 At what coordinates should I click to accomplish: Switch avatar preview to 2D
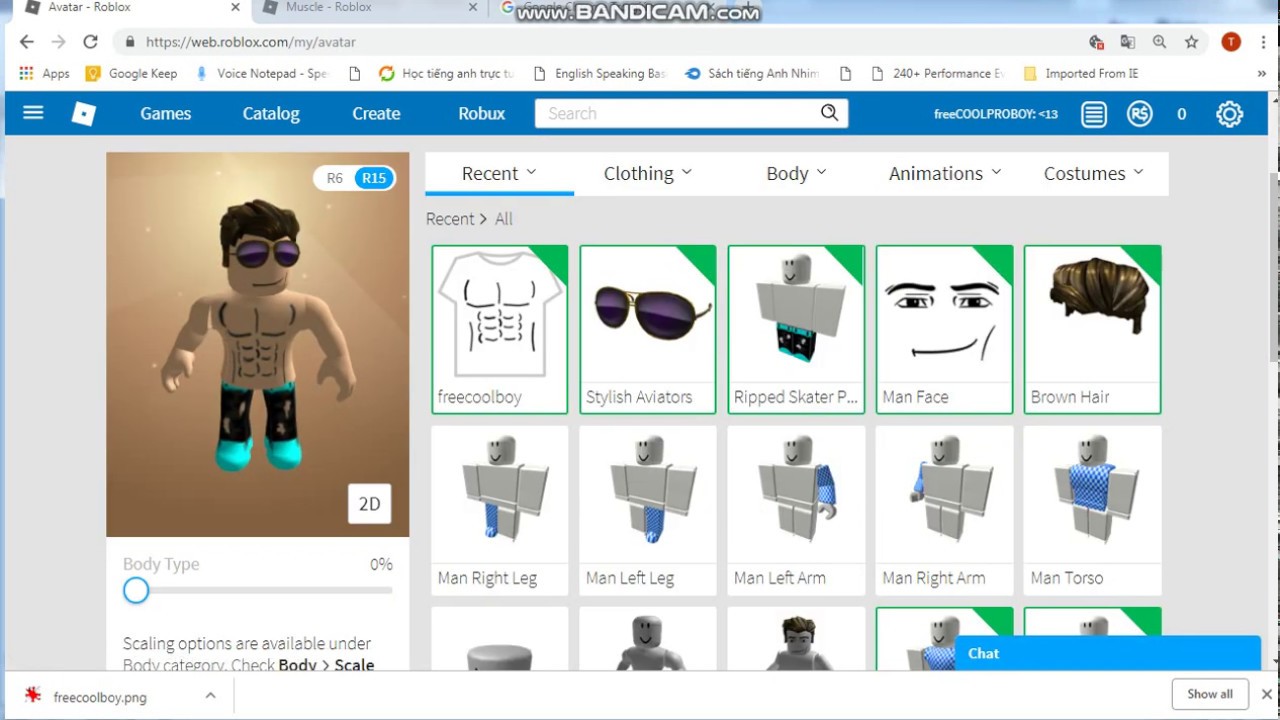click(369, 504)
